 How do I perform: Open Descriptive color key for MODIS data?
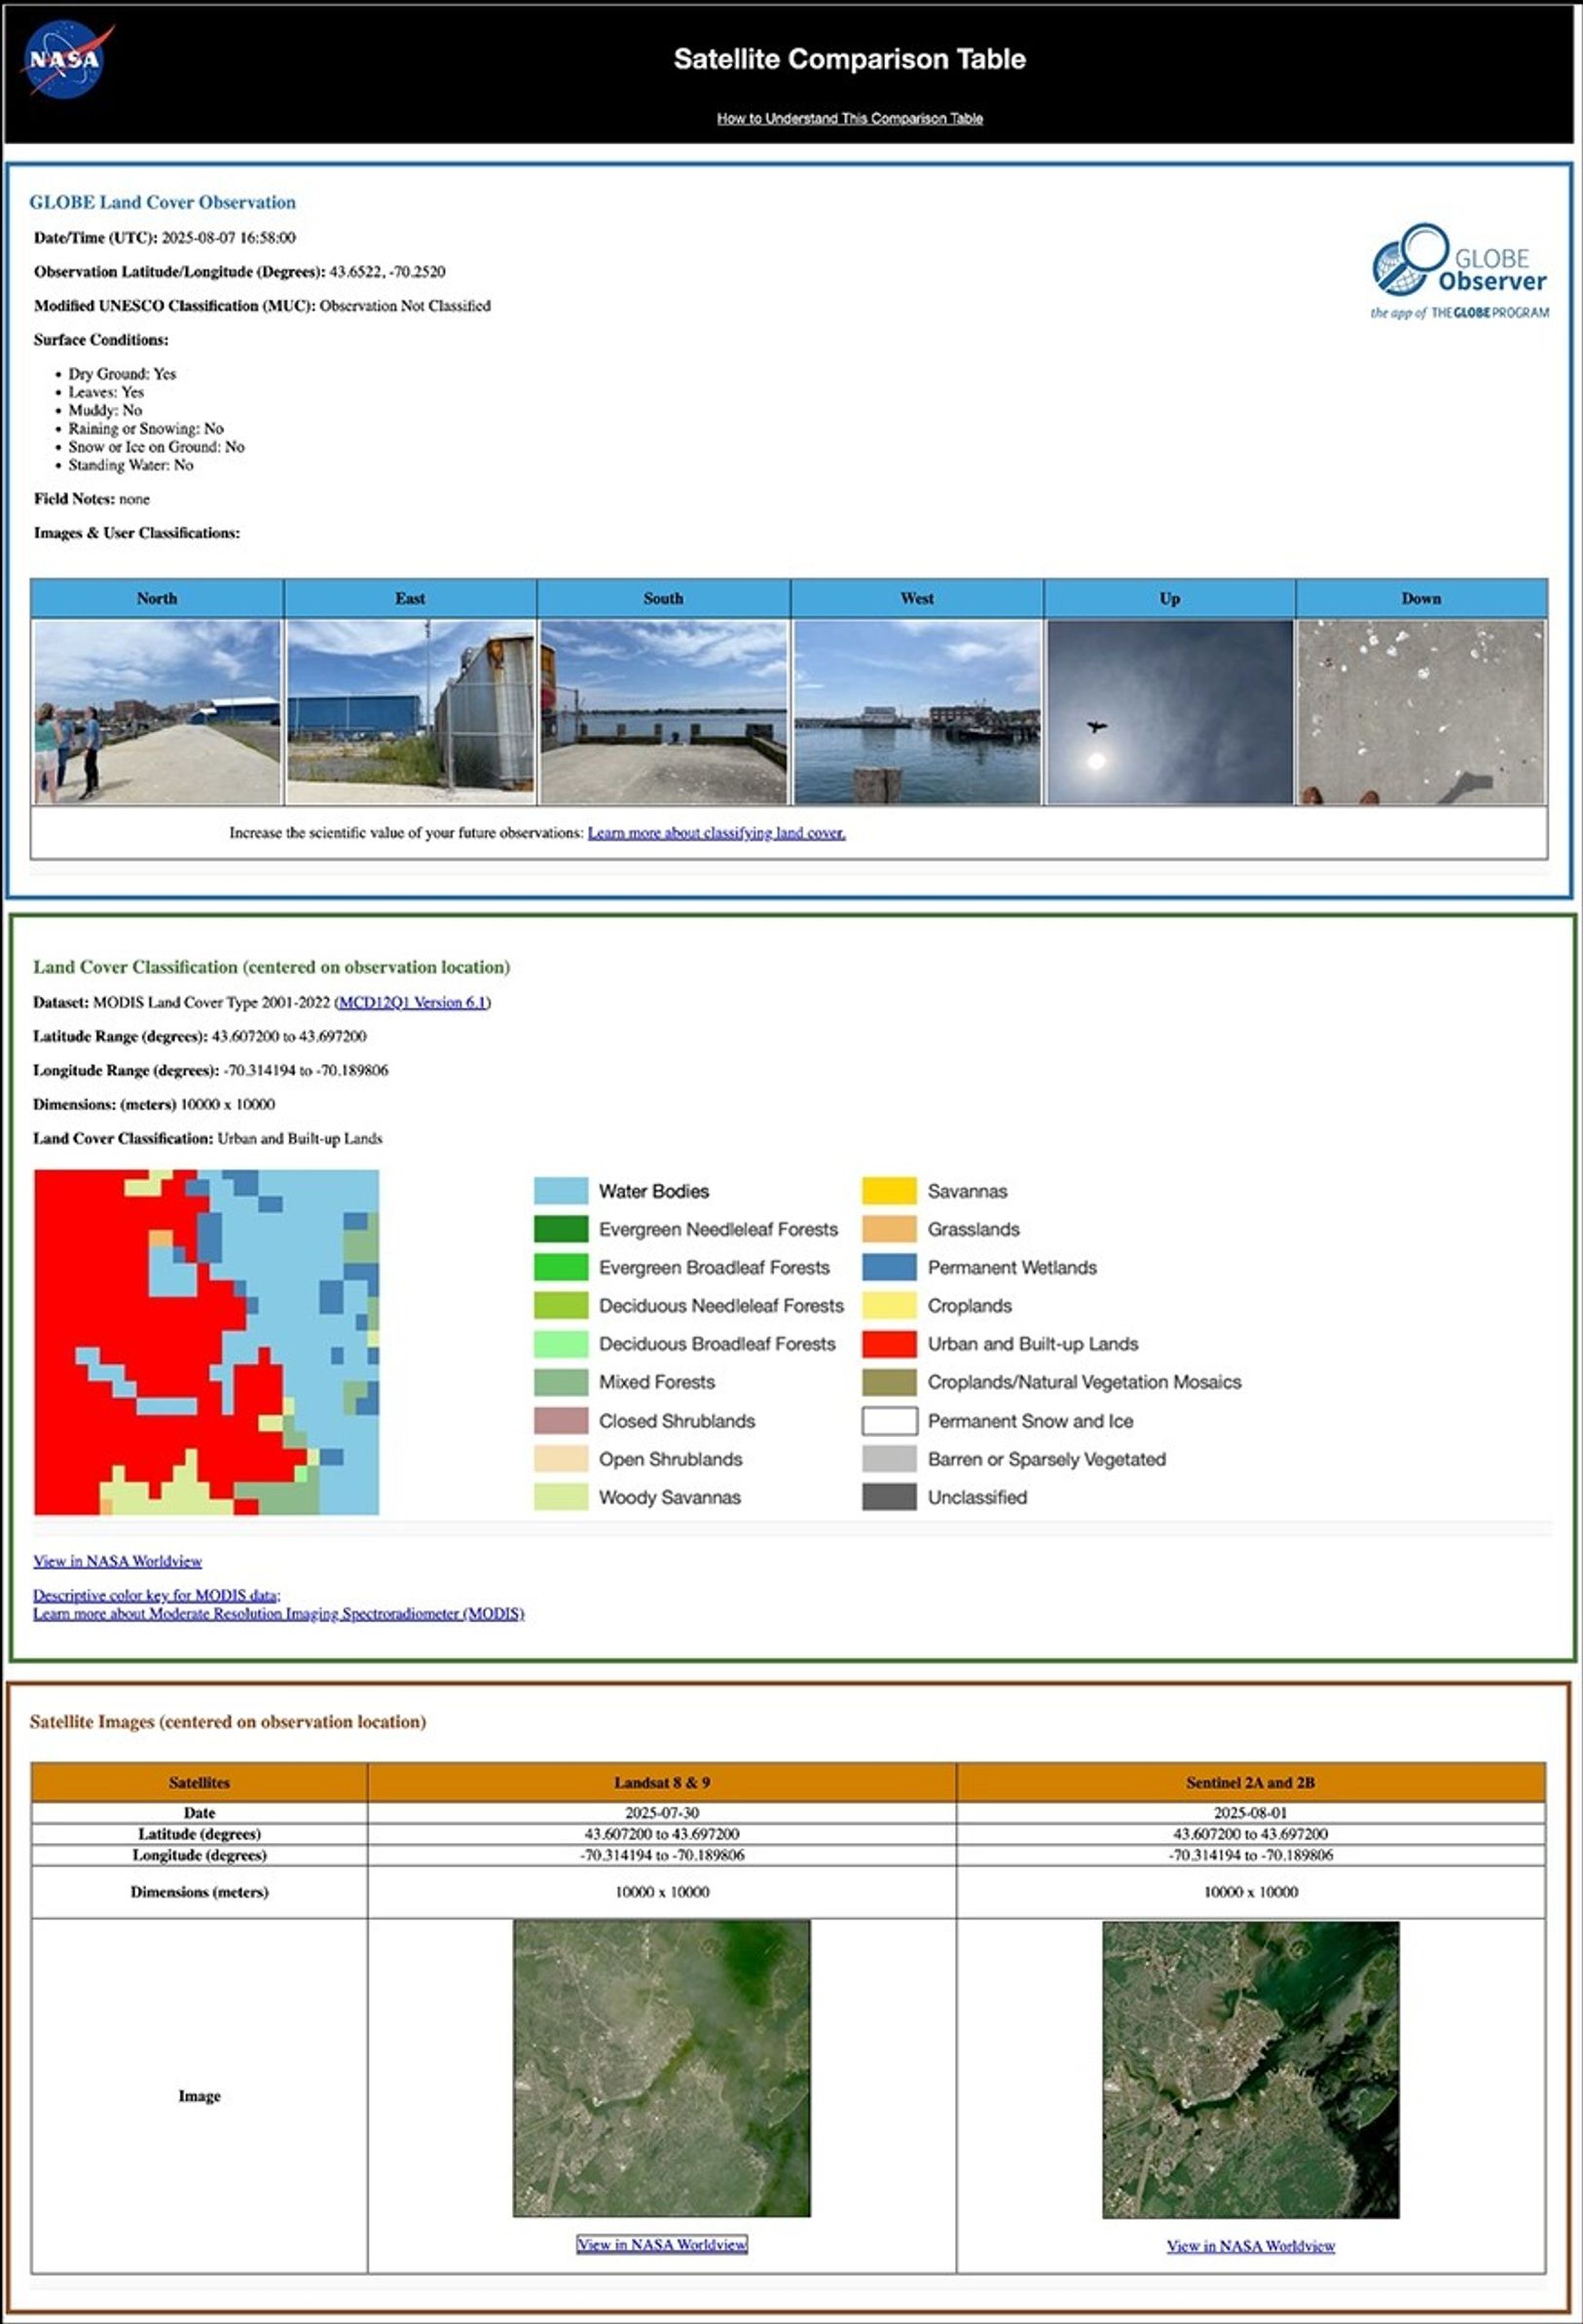point(157,1597)
